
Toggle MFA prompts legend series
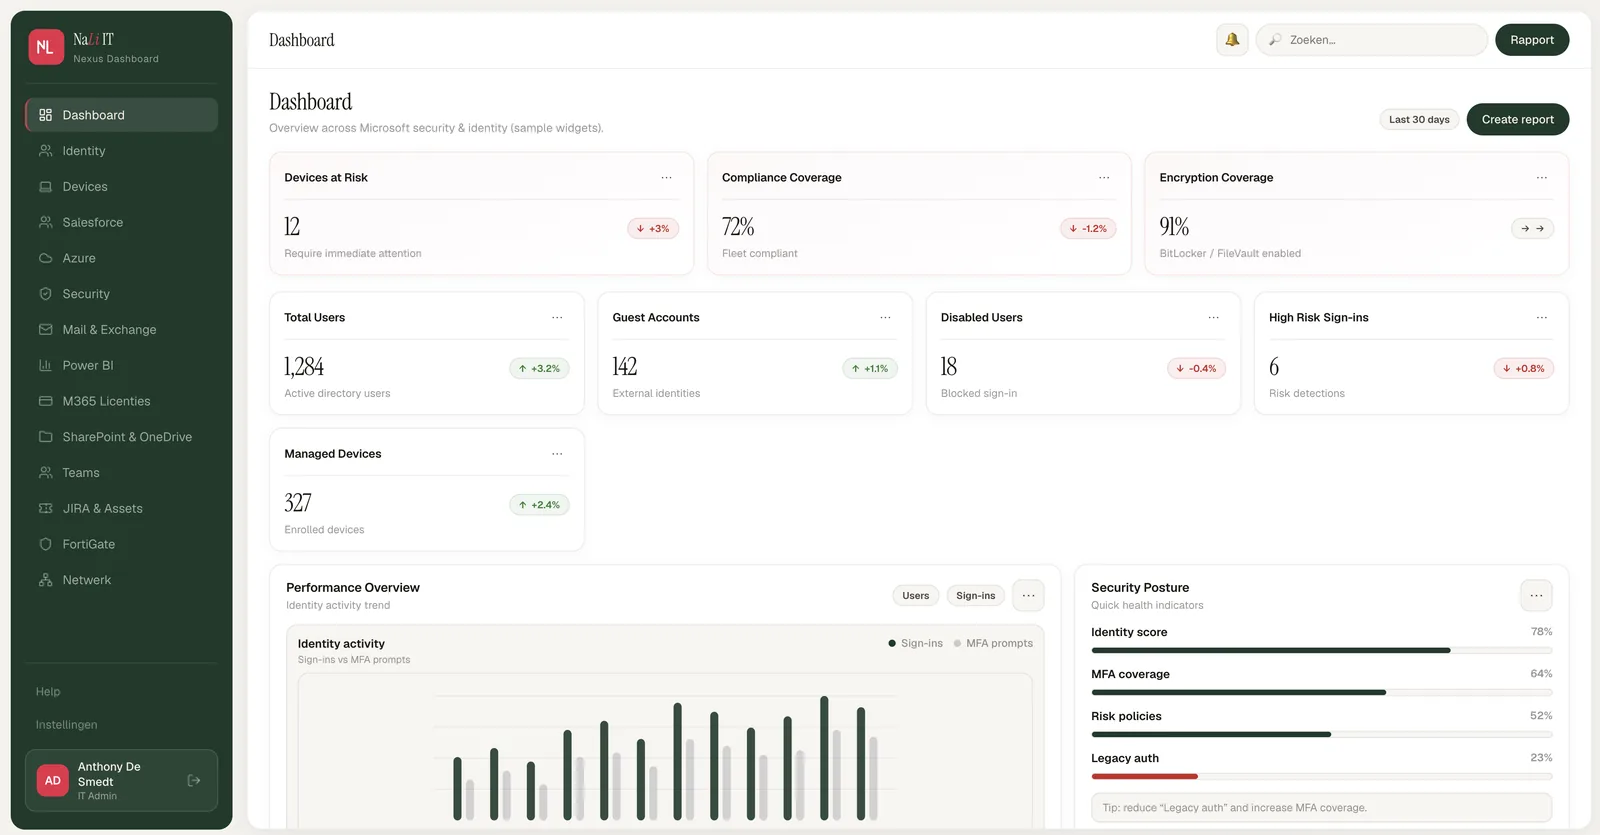pyautogui.click(x=993, y=644)
